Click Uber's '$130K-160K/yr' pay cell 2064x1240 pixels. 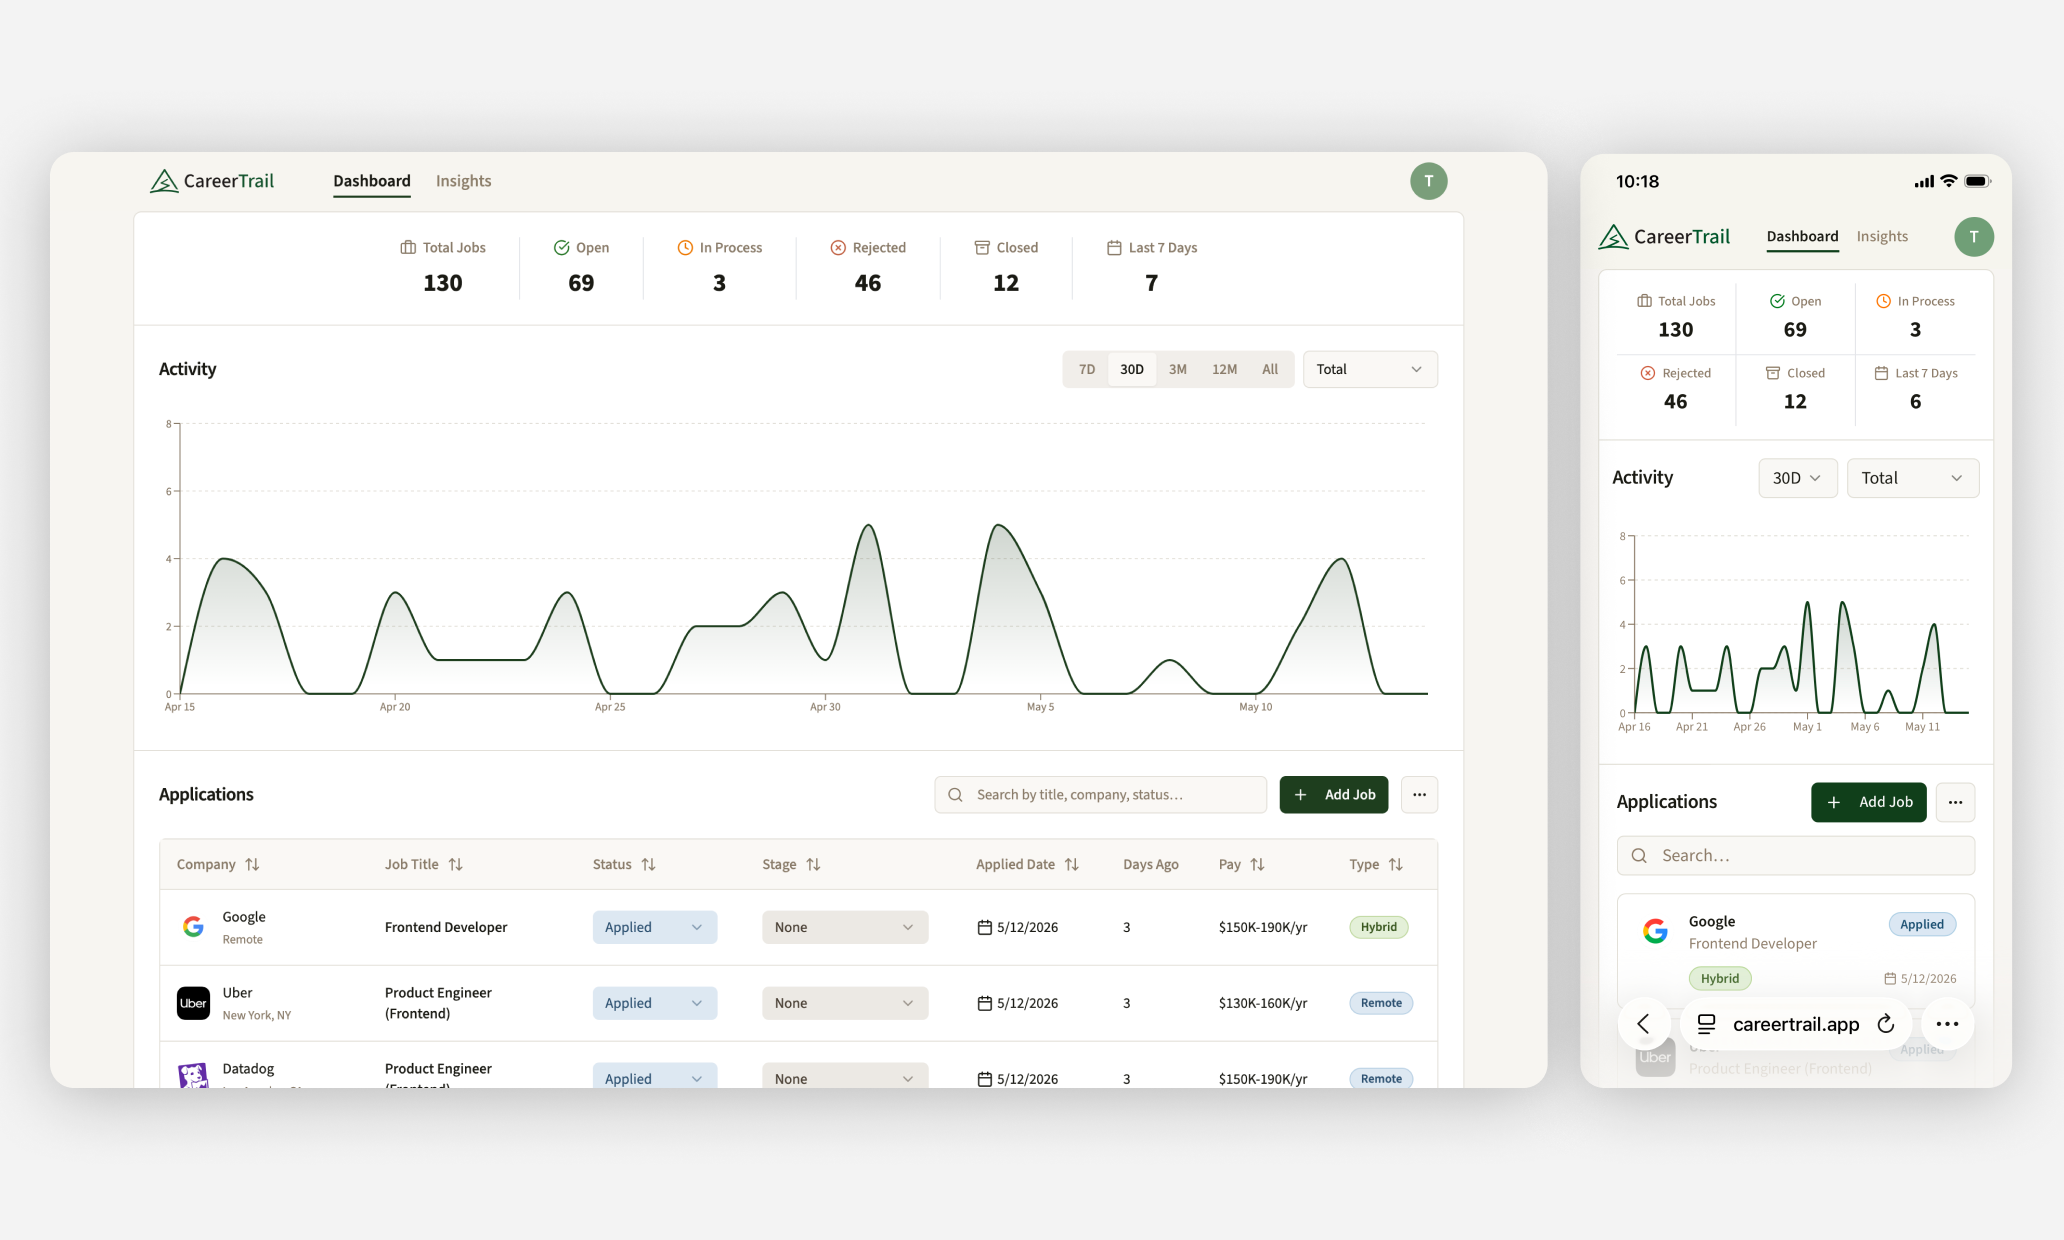1263,1003
